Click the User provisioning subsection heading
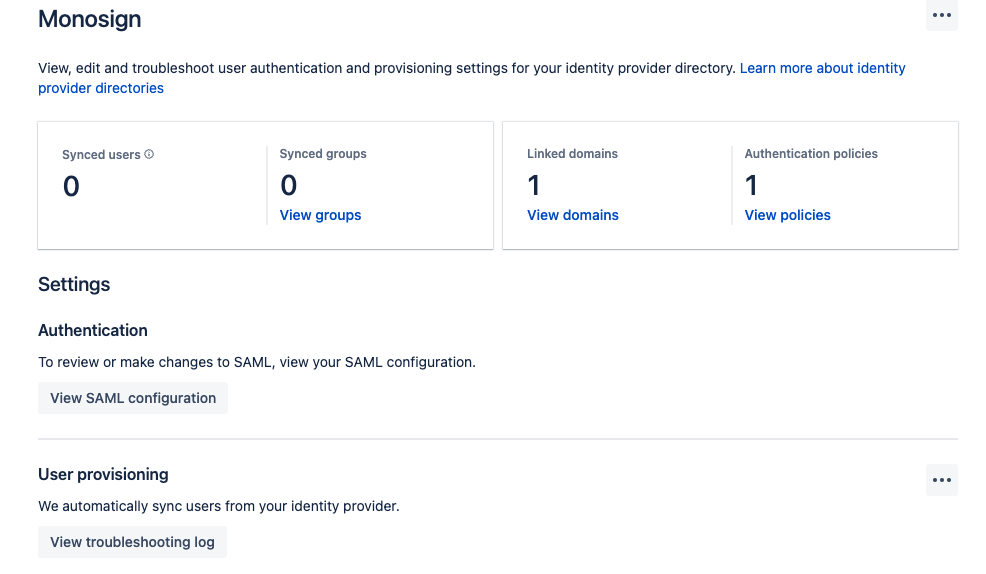 pyautogui.click(x=103, y=475)
